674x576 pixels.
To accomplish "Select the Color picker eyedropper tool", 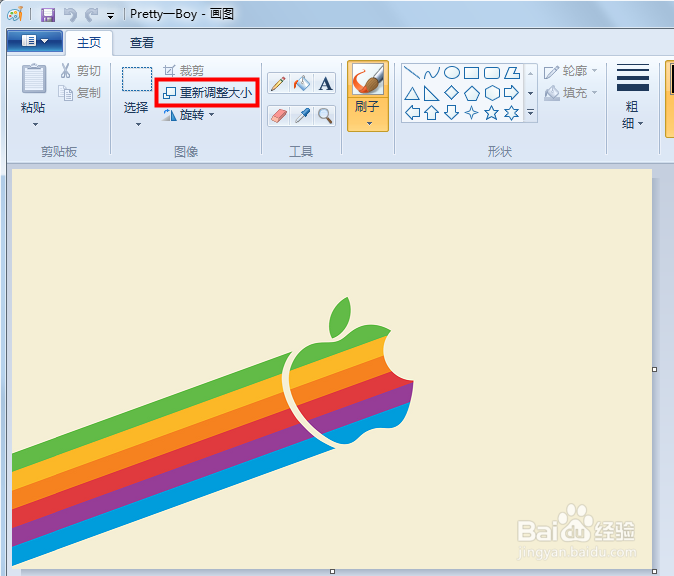I will tap(302, 116).
